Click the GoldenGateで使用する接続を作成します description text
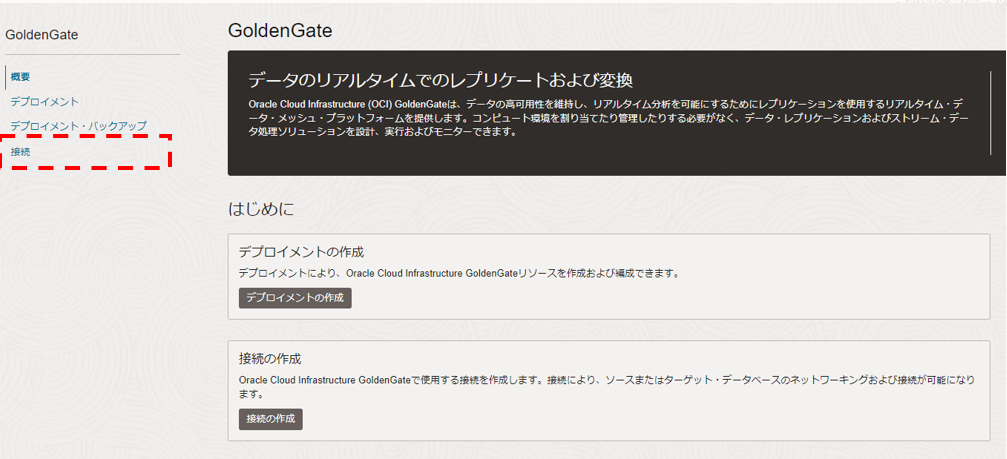Viewport: 1007px width, 459px height. 606,386
